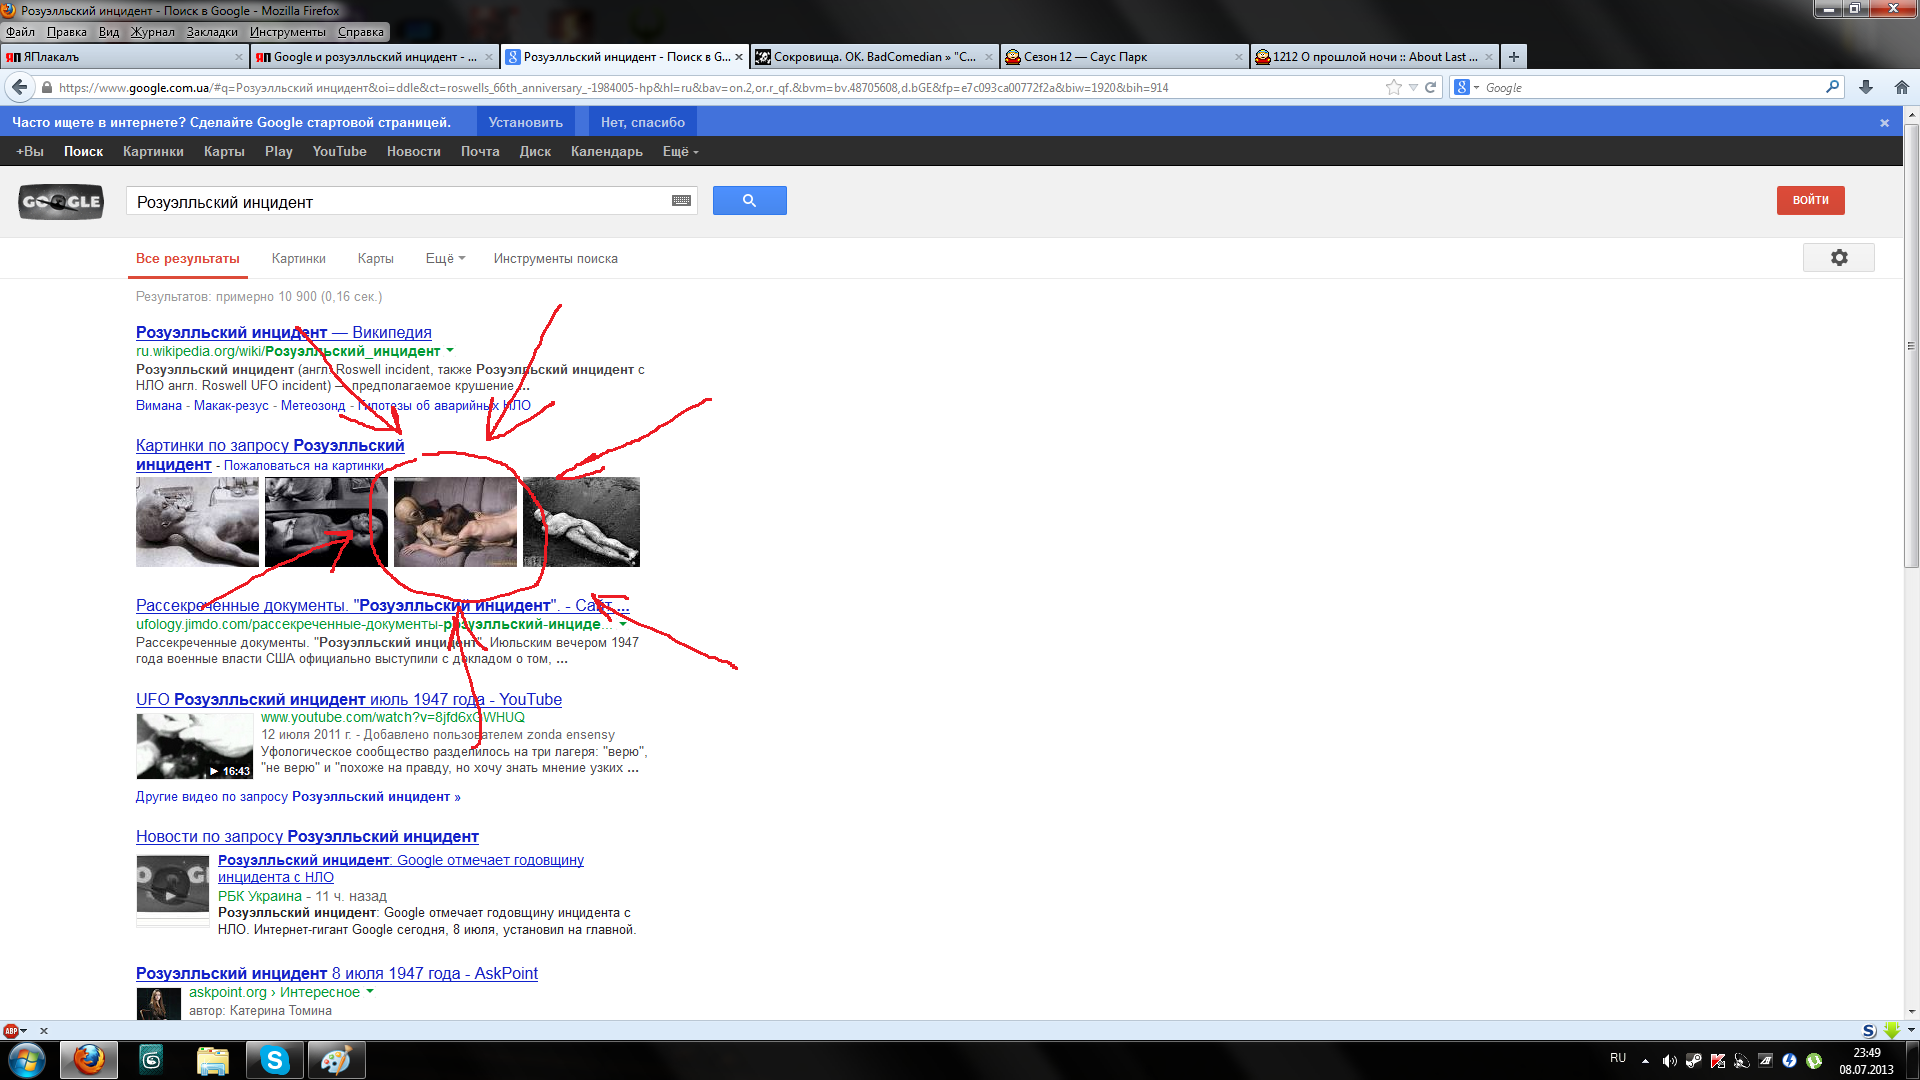Open Windows Start menu
The image size is (1920, 1080).
27,1060
